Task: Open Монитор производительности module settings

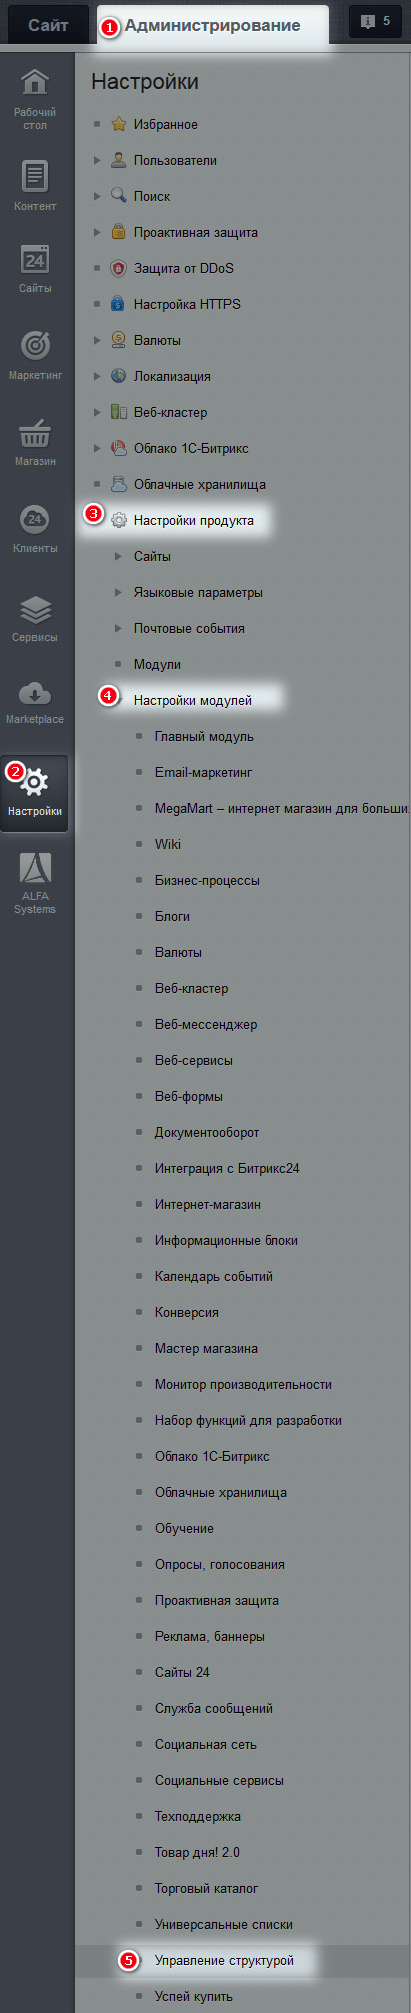Action: (x=243, y=1384)
